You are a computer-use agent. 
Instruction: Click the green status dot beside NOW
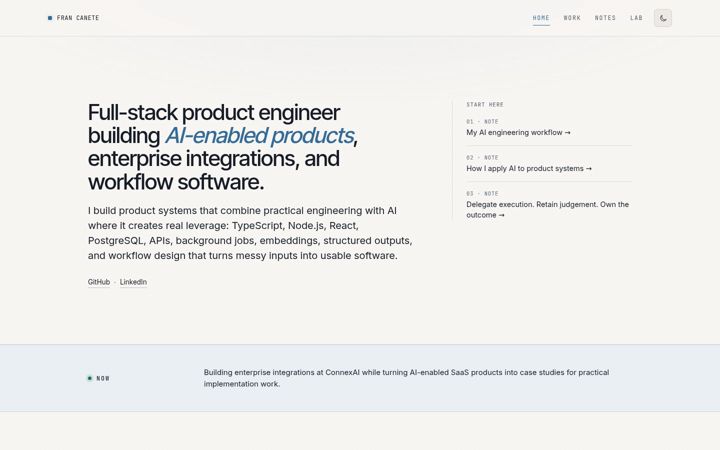point(90,378)
